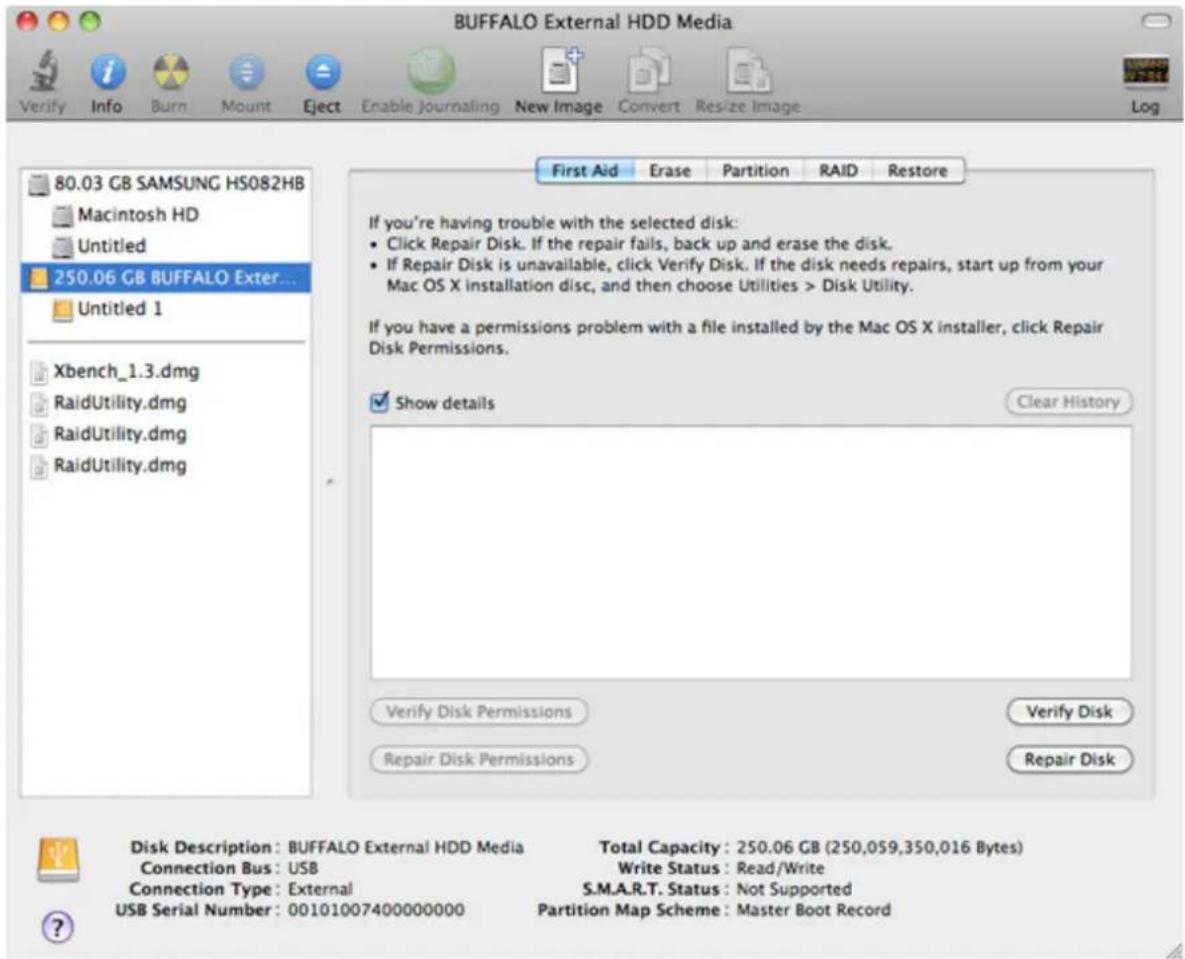1185x959 pixels.
Task: Select the Untitled 1 volume
Action: click(166, 309)
